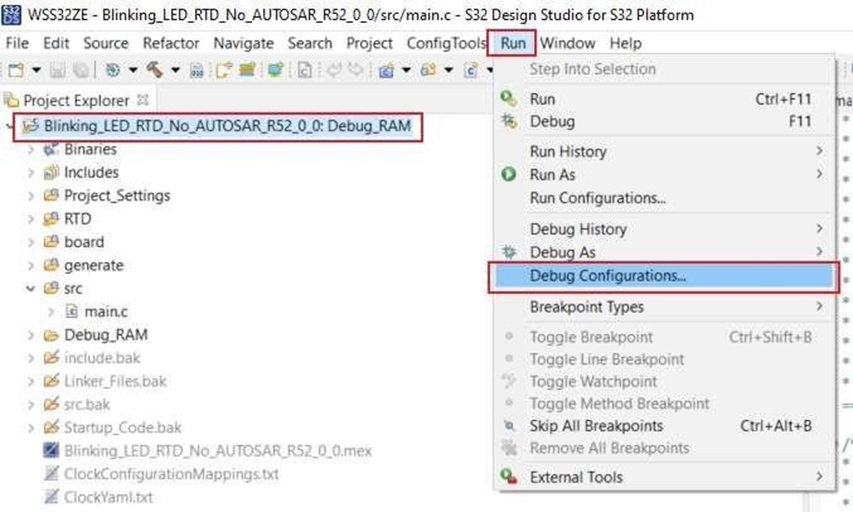Expand the Binaries tree node

pyautogui.click(x=31, y=149)
